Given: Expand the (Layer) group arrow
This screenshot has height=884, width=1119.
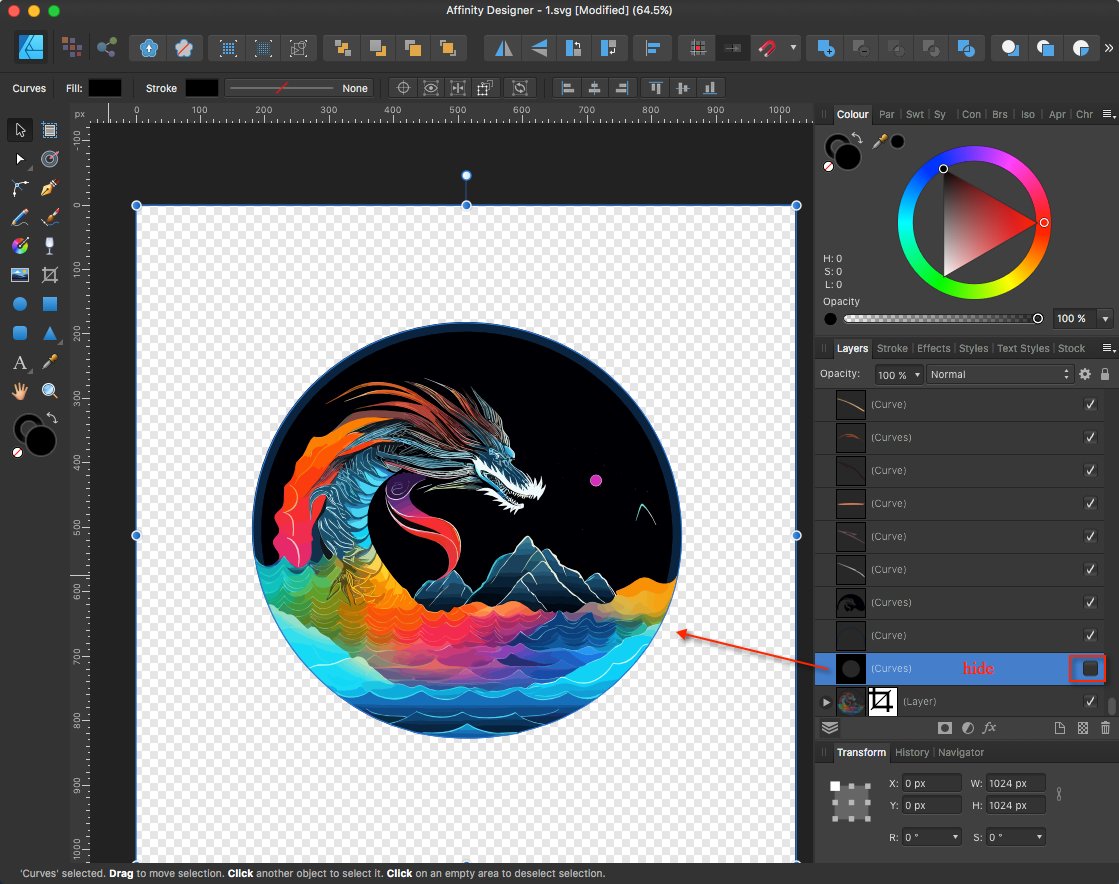Looking at the screenshot, I should tap(826, 701).
